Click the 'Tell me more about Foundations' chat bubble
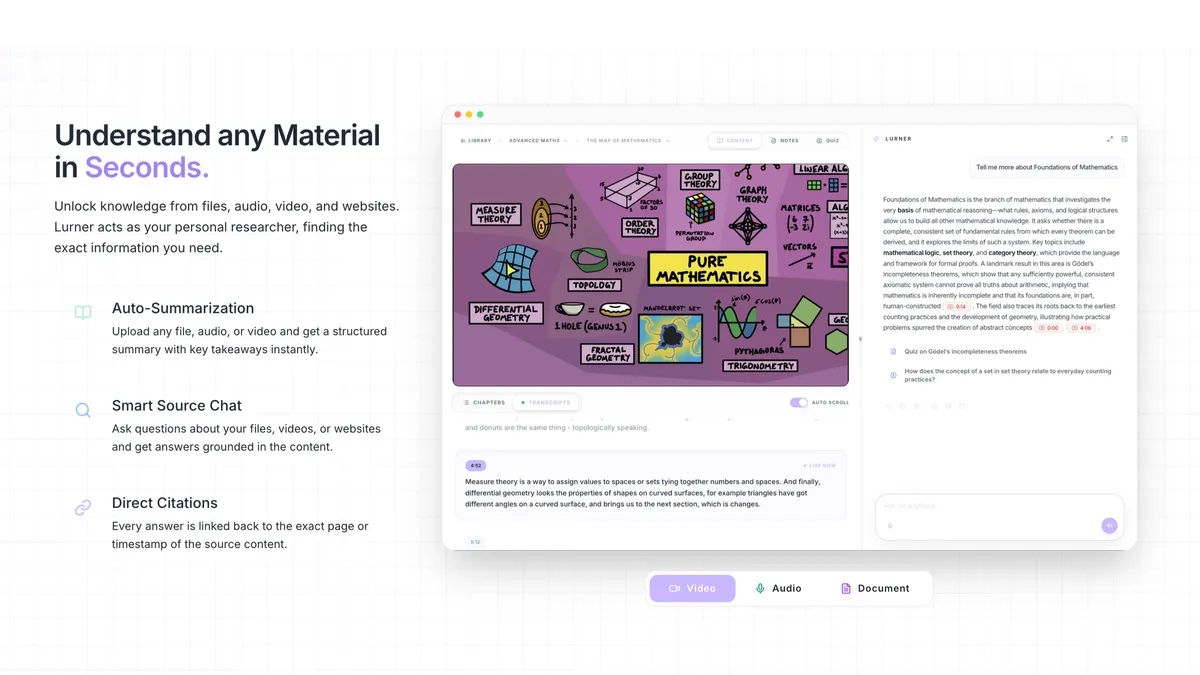Image resolution: width=1200 pixels, height=675 pixels. [1046, 167]
